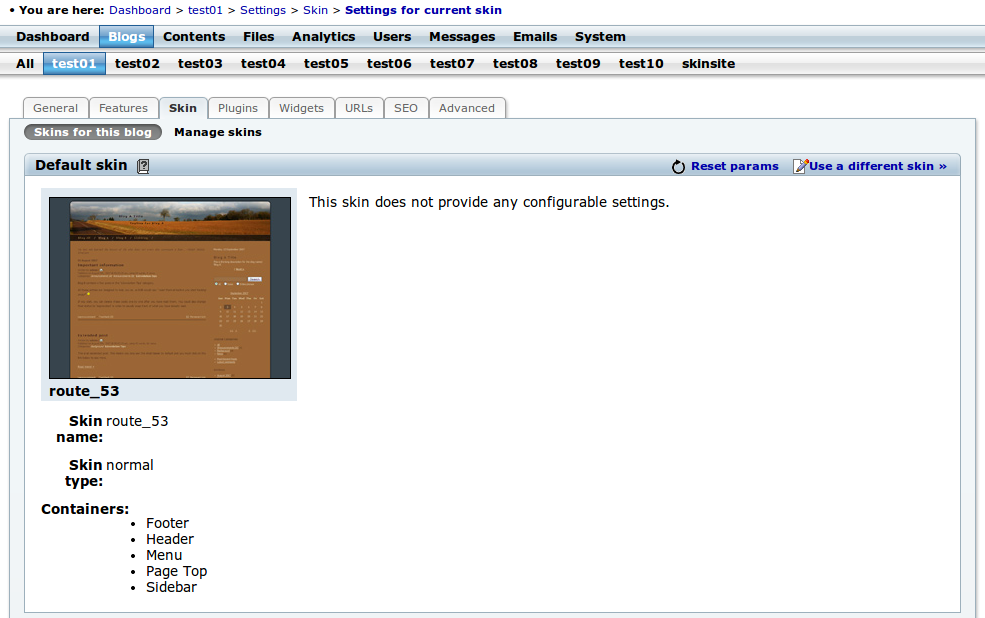Open the SEO tab

[x=406, y=108]
